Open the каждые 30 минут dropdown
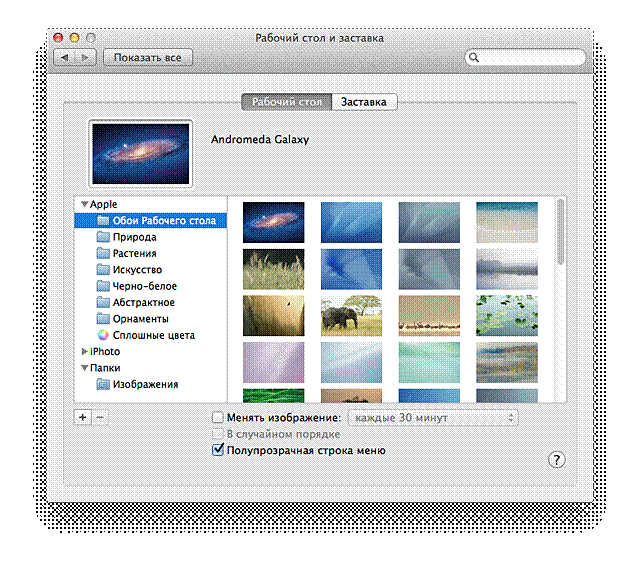The width and height of the screenshot is (640, 567). coord(433,418)
